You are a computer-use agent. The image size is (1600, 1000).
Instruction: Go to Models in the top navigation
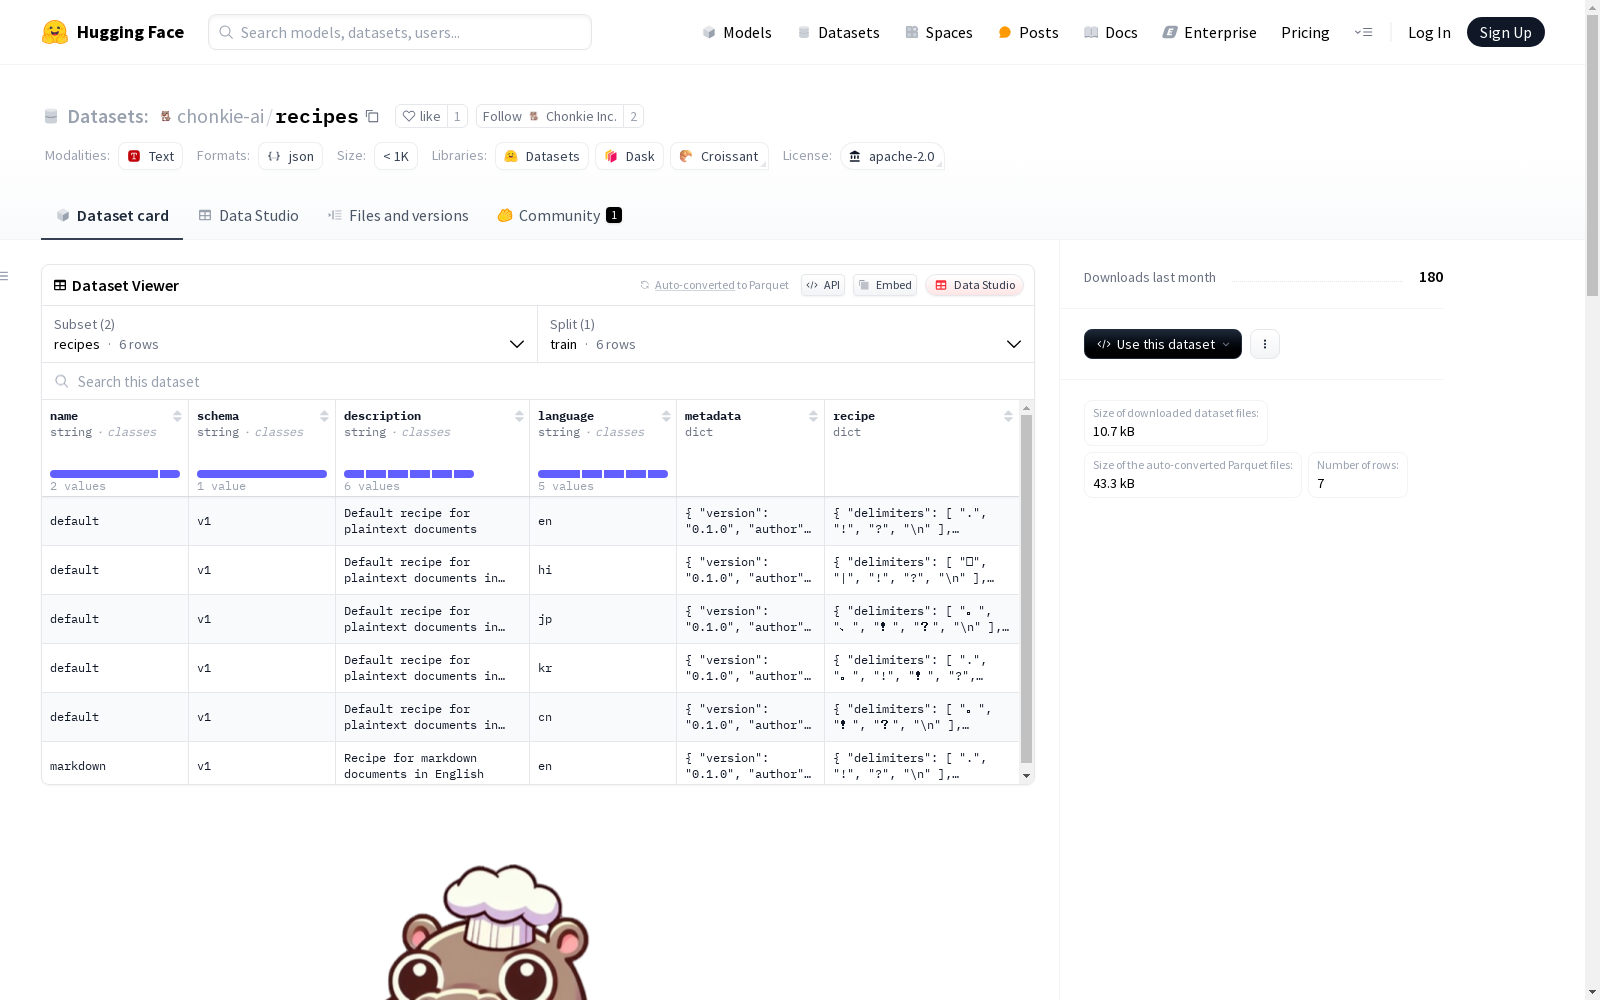click(x=737, y=32)
